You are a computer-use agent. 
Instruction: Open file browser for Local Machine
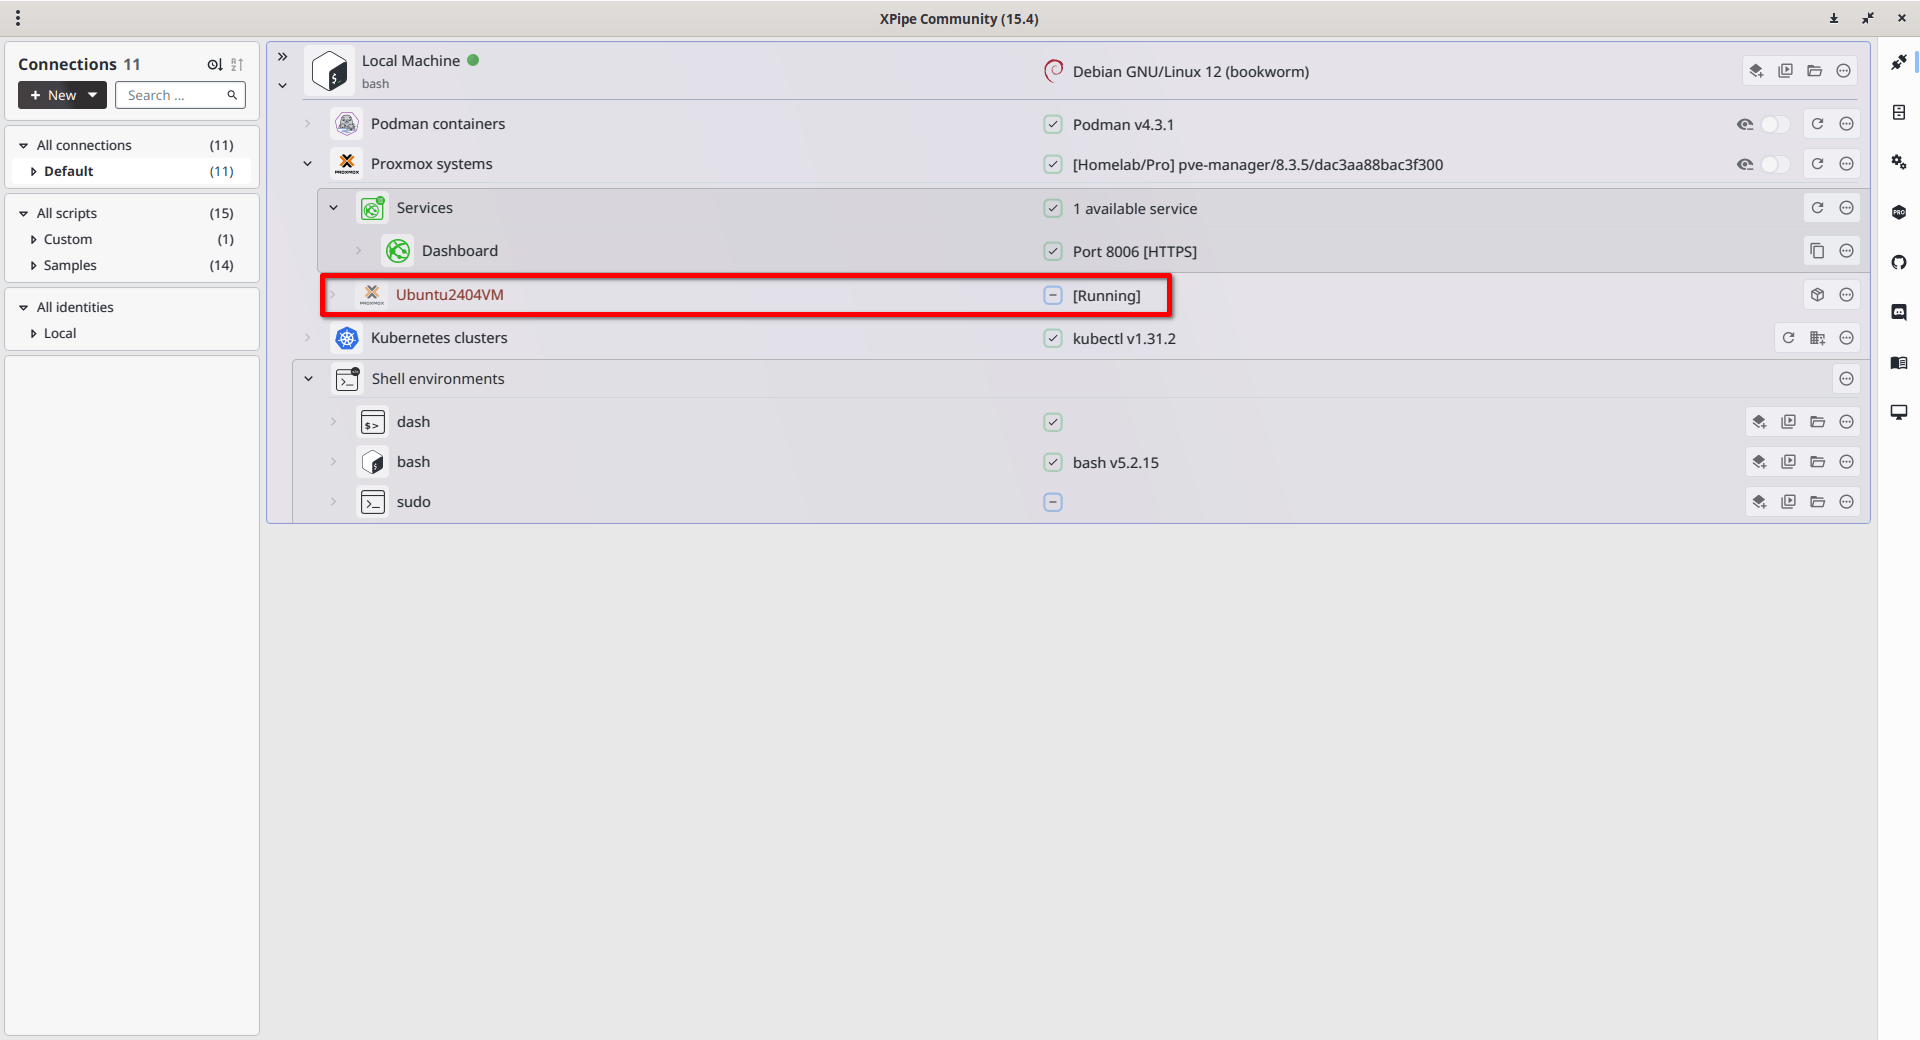[1814, 71]
